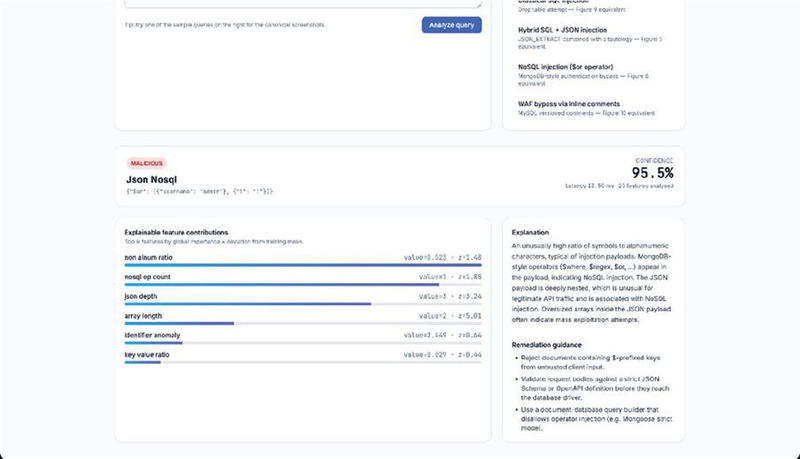Click the key value ratio contribution bar
The width and height of the screenshot is (800, 459).
click(303, 362)
